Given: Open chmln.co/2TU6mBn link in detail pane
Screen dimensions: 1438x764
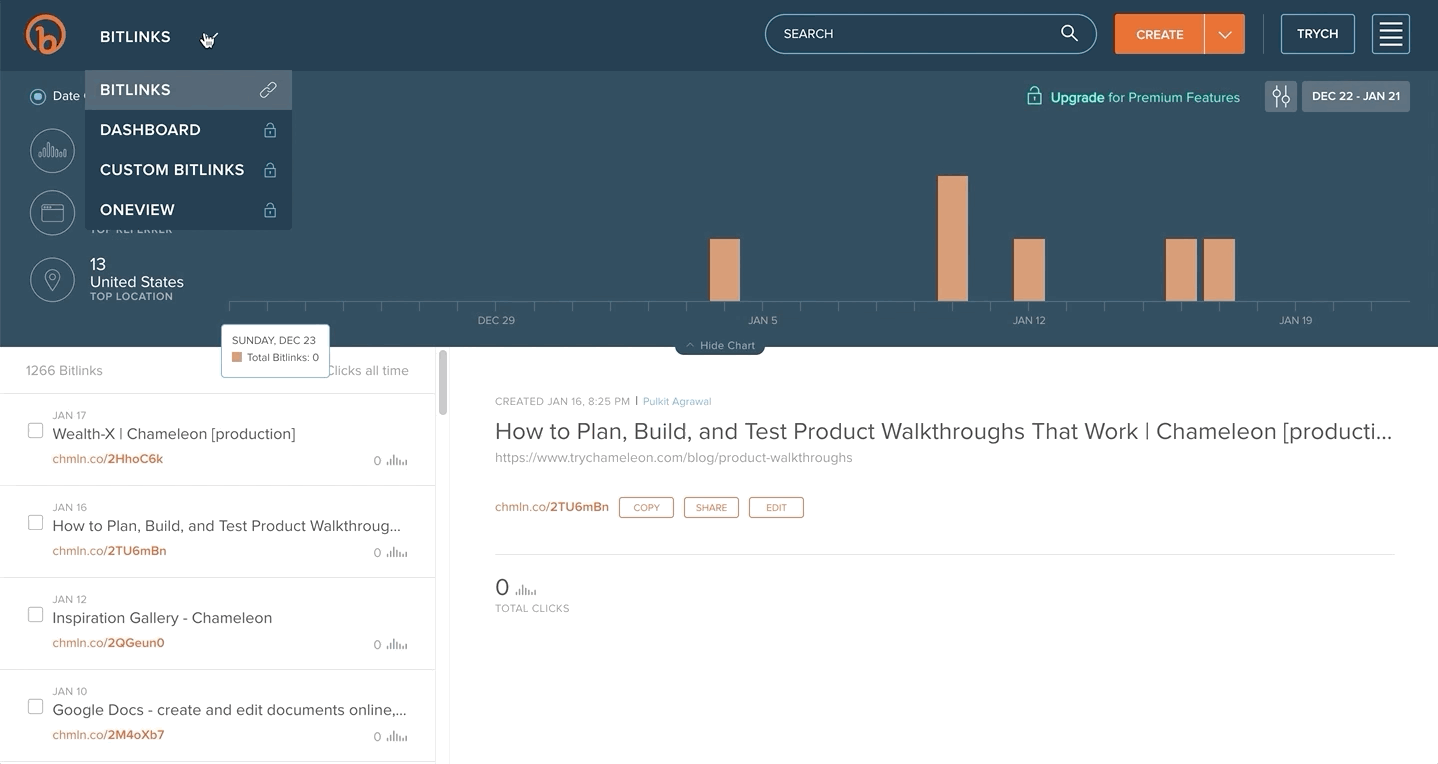Looking at the screenshot, I should pos(551,507).
